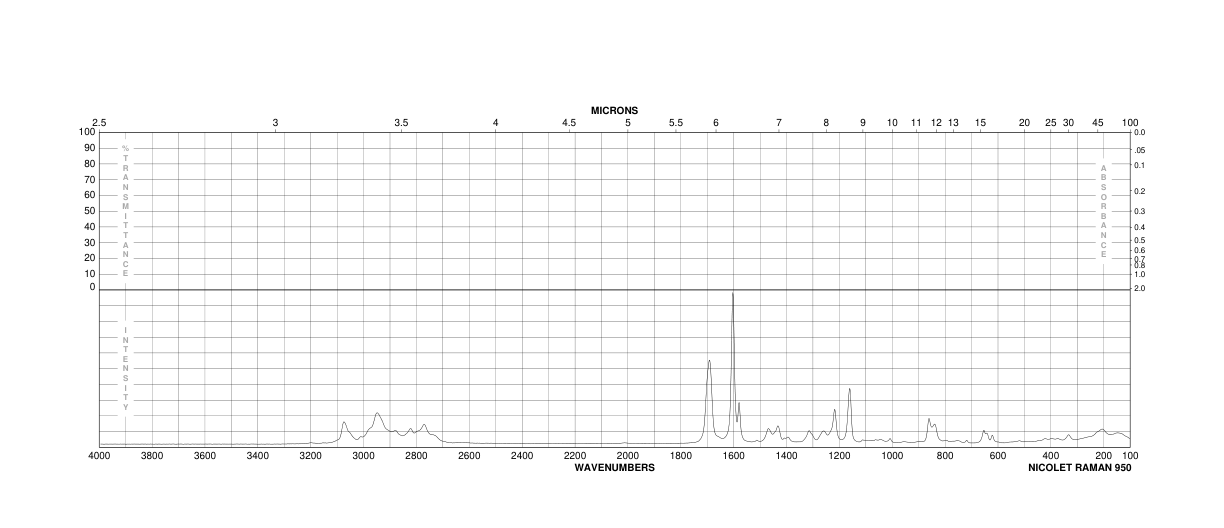Select the 3800 wavenumber axis label
Viewport: 1224px width, 528px height.
[x=151, y=456]
